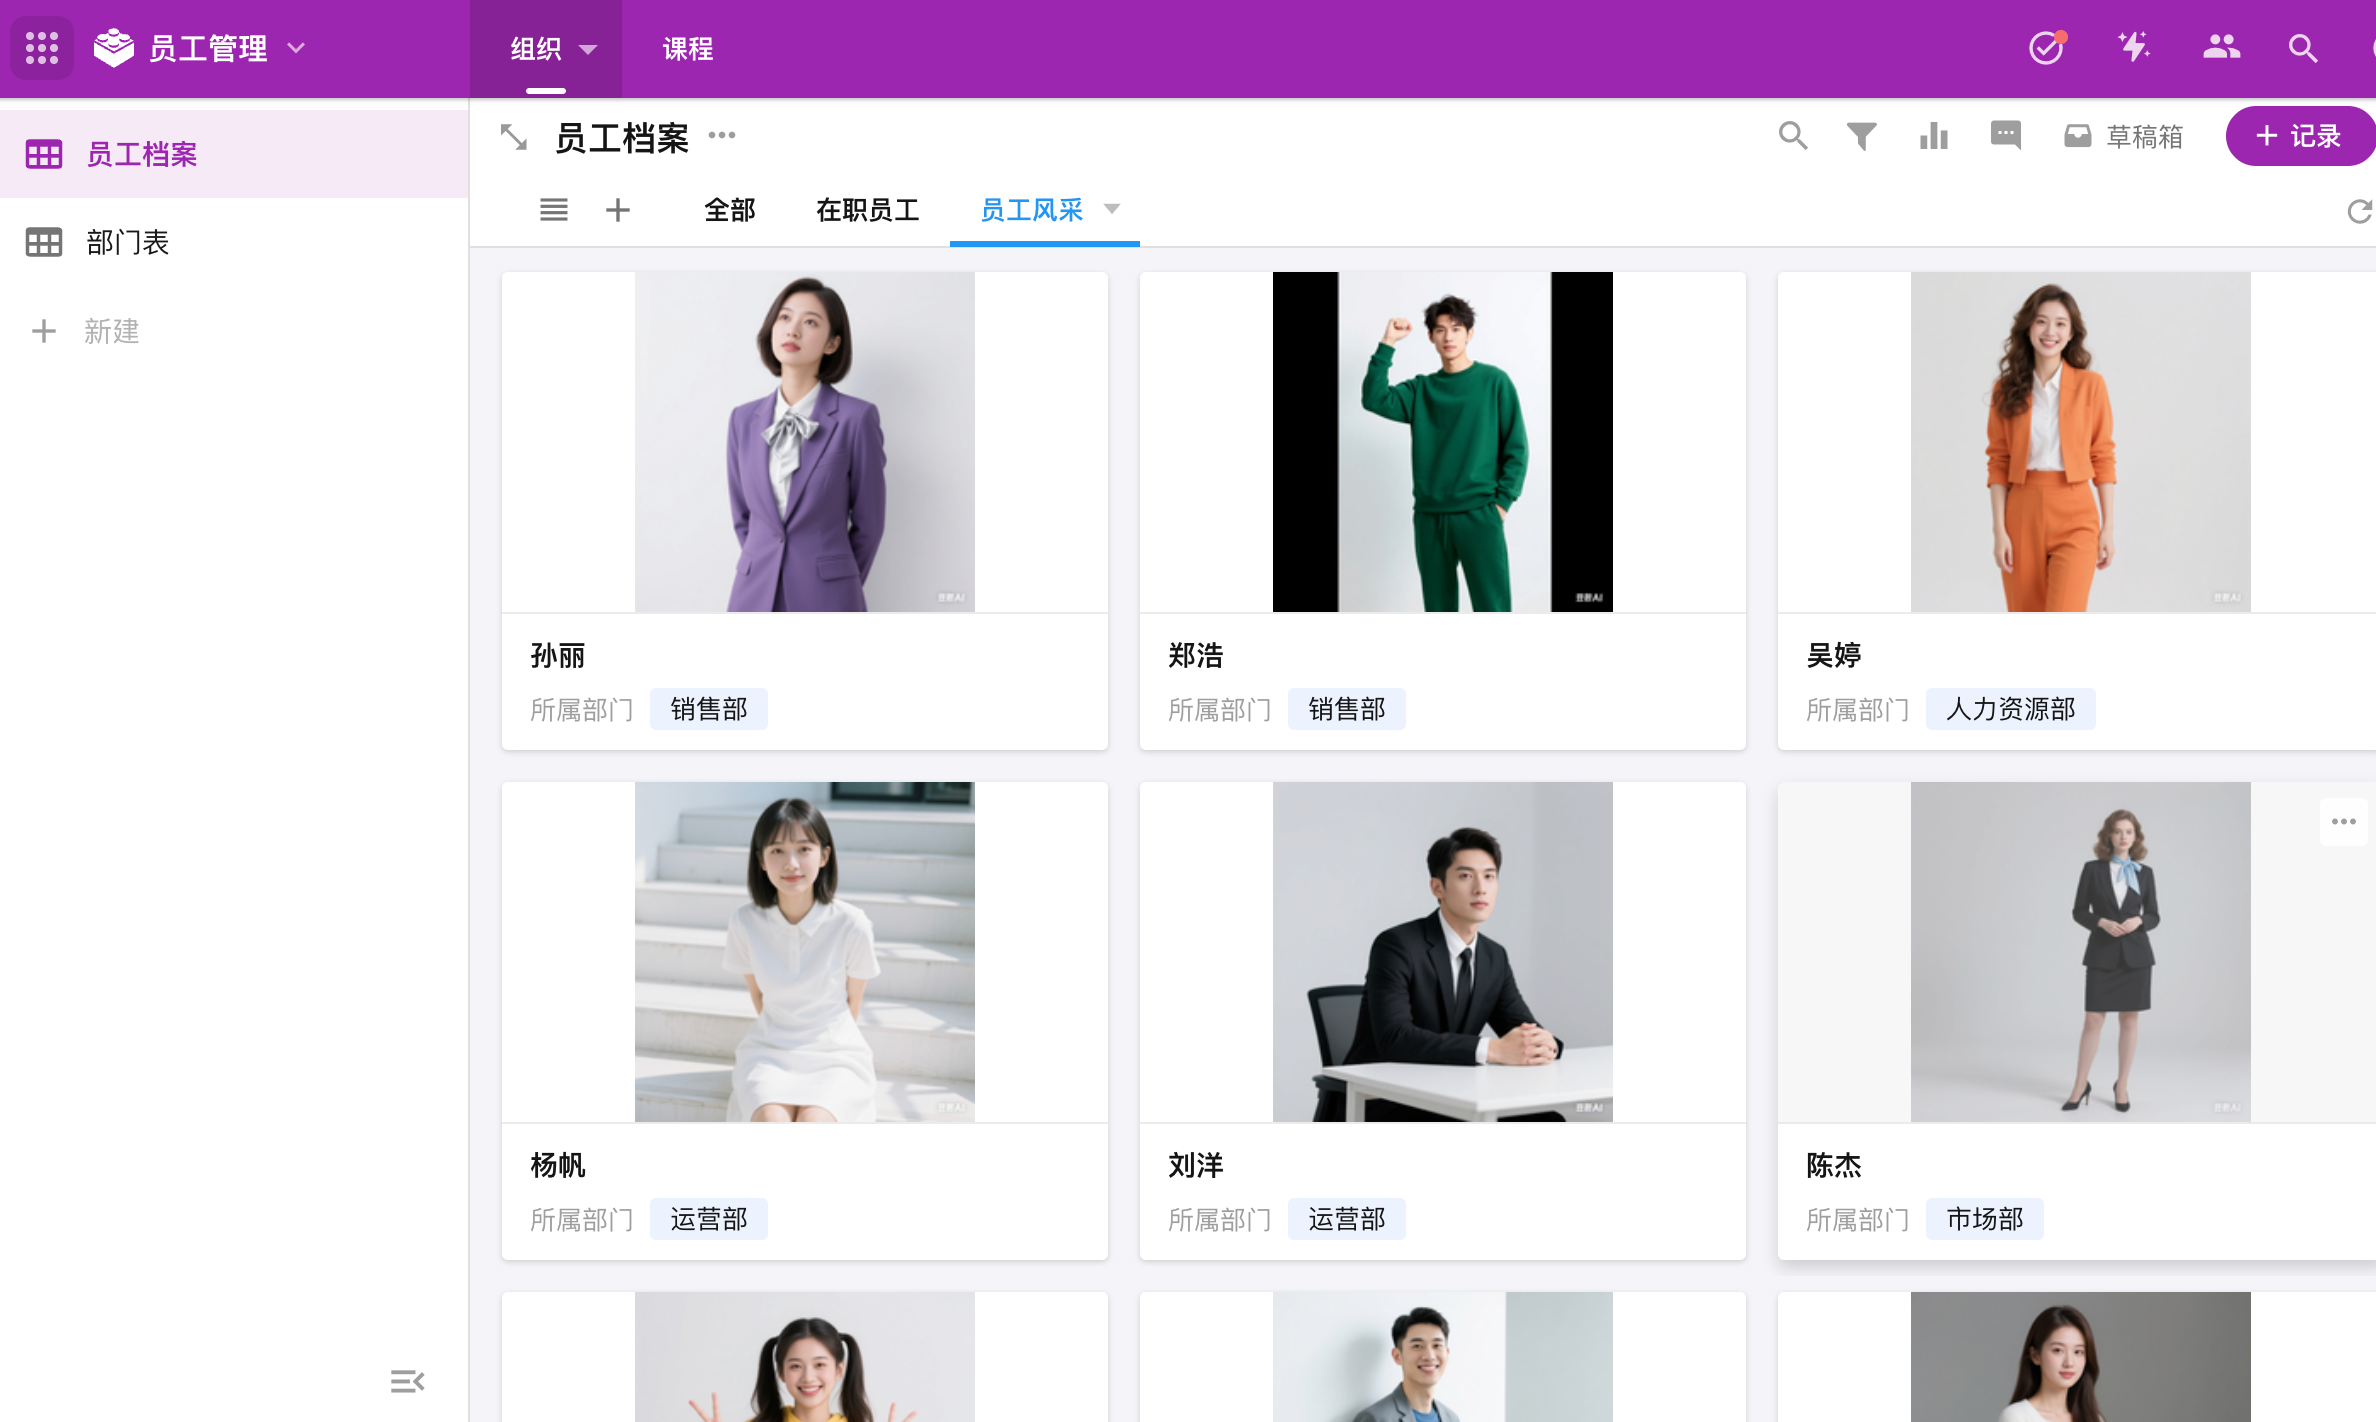
Task: Click the name 吴婷
Action: pyautogui.click(x=1834, y=656)
